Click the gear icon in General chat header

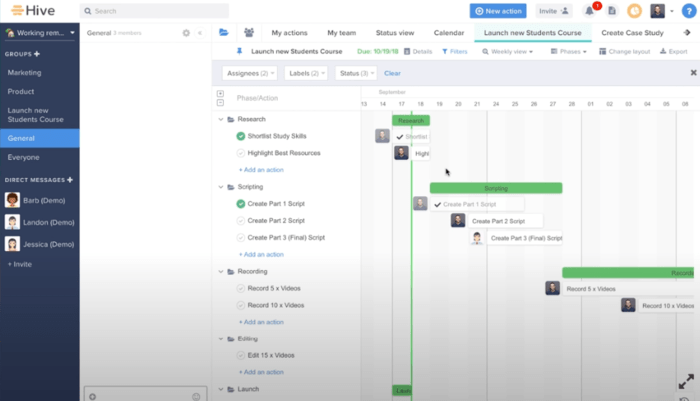pos(186,33)
